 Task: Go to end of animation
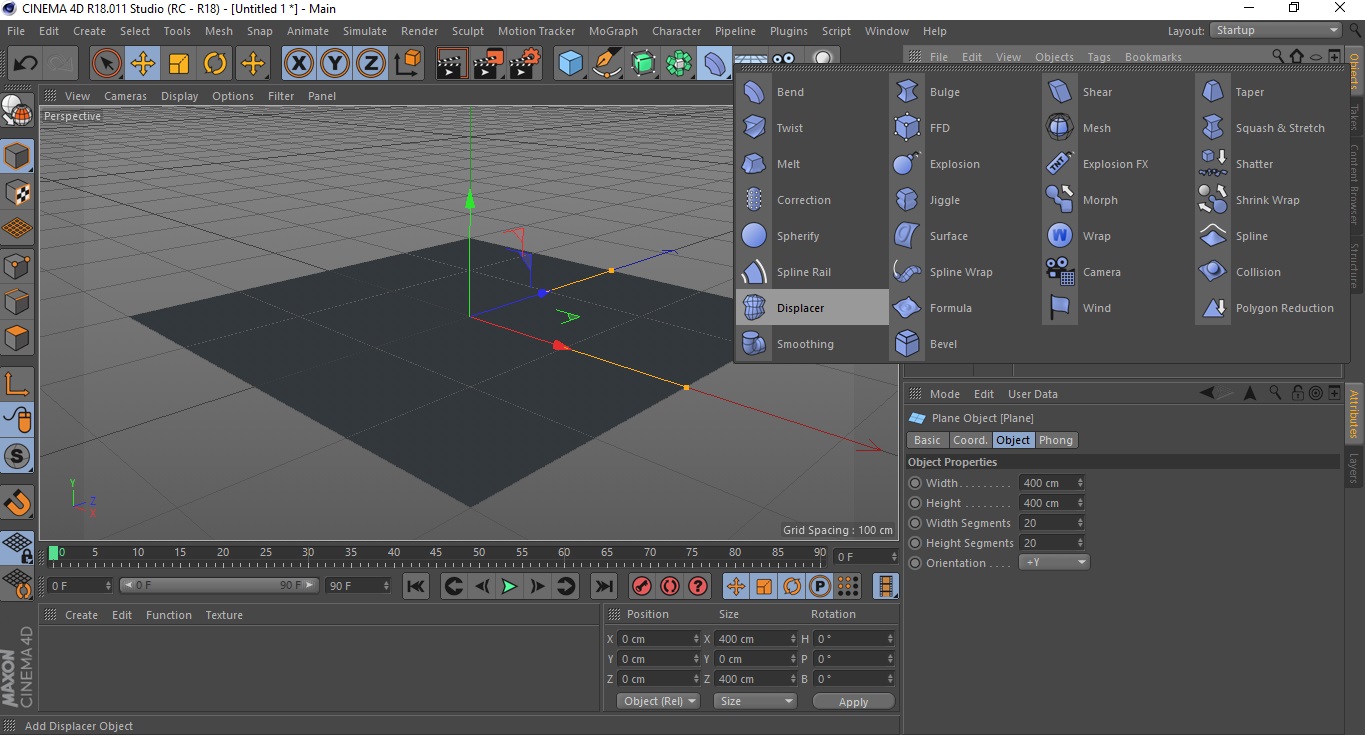pyautogui.click(x=604, y=586)
